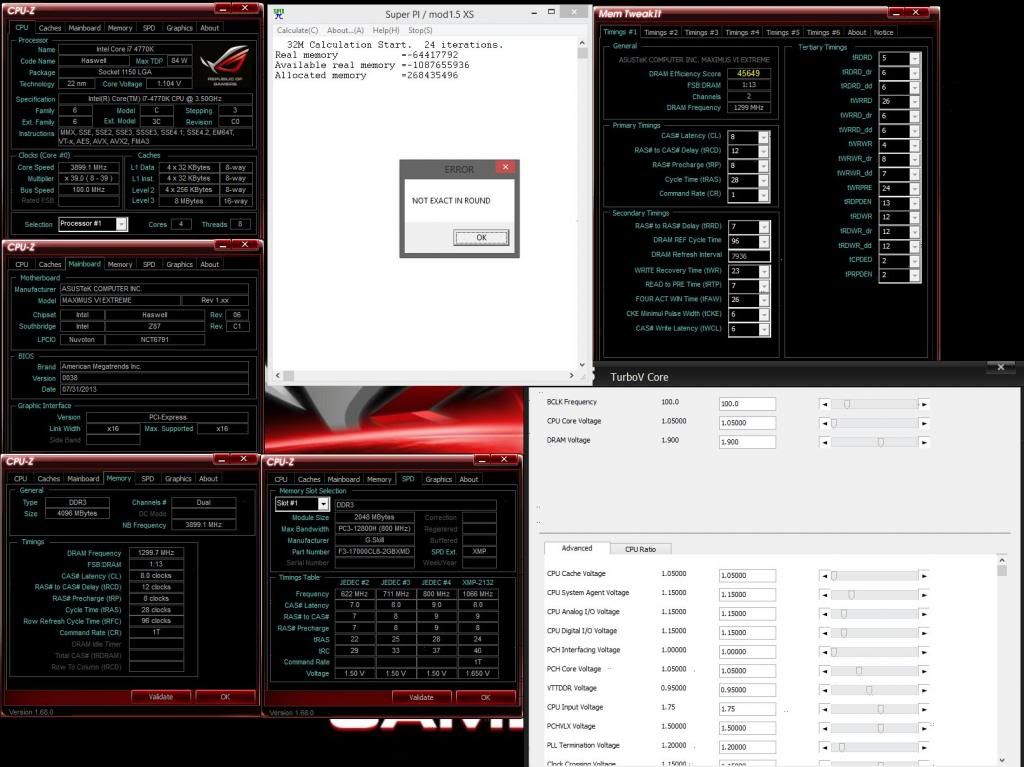Increase CPU Cache Voltage with right arrow
The height and width of the screenshot is (767, 1024).
[x=924, y=575]
